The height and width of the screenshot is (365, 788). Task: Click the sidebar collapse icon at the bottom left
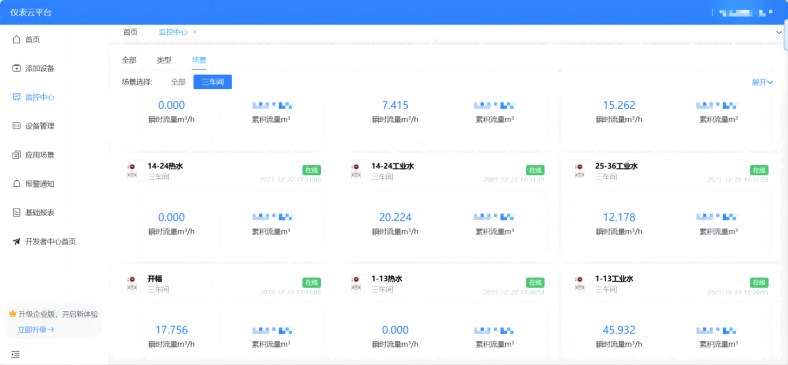coord(16,354)
